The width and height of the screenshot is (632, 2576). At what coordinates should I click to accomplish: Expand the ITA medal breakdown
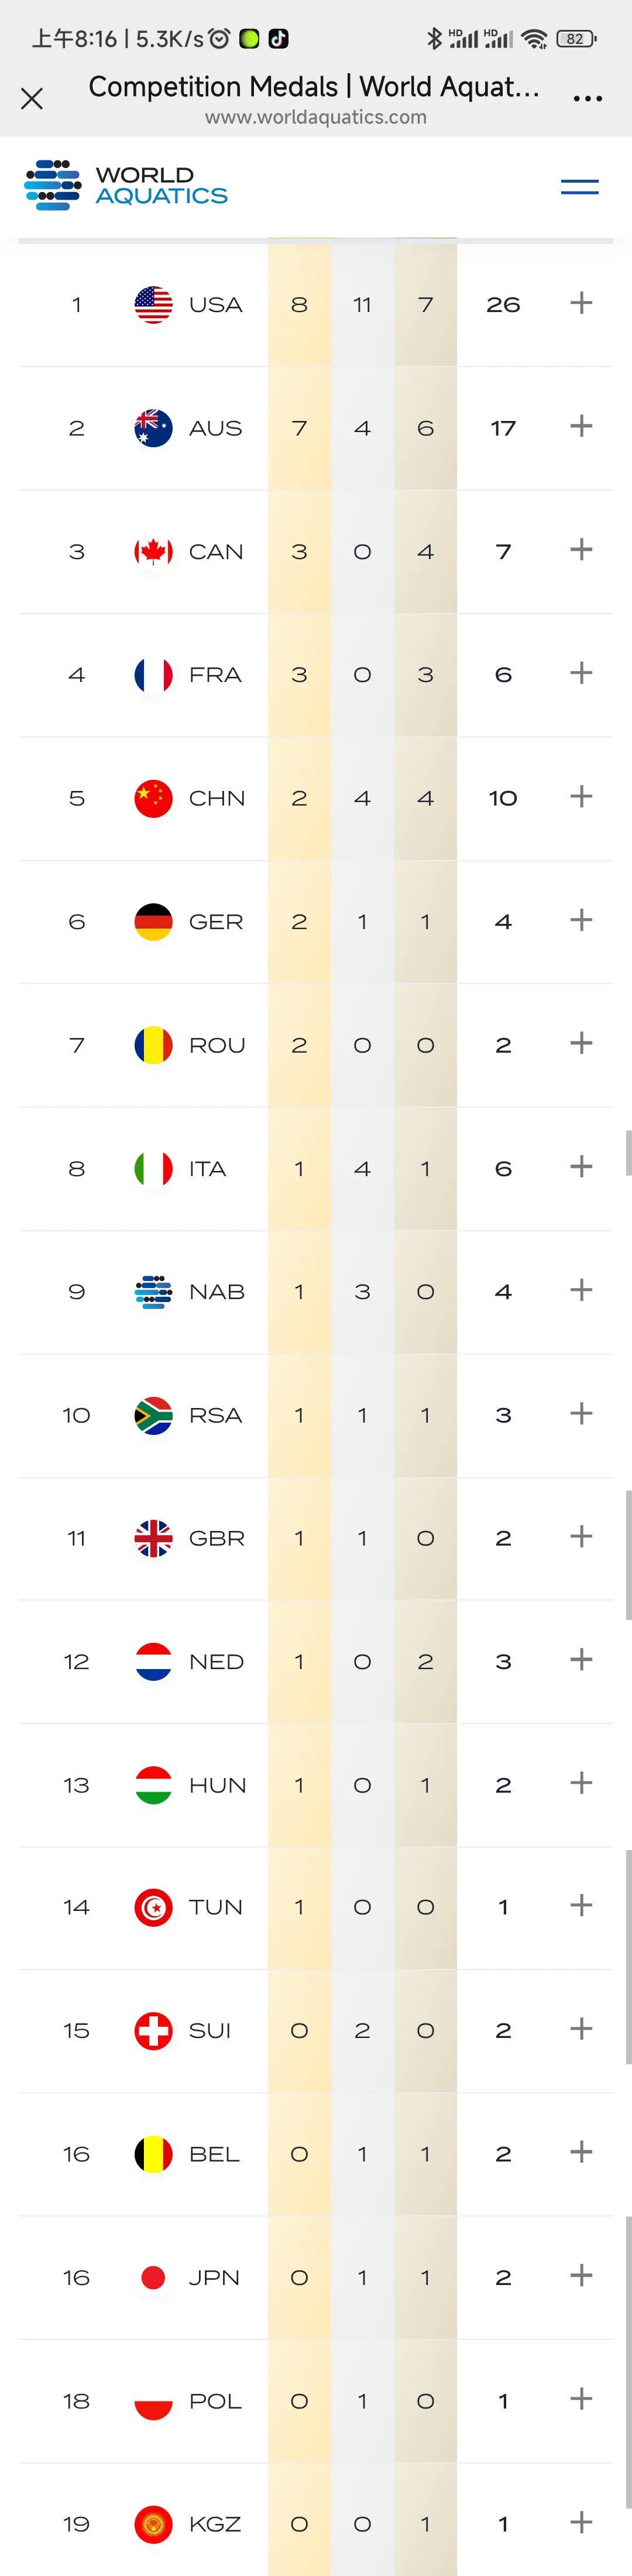581,1167
